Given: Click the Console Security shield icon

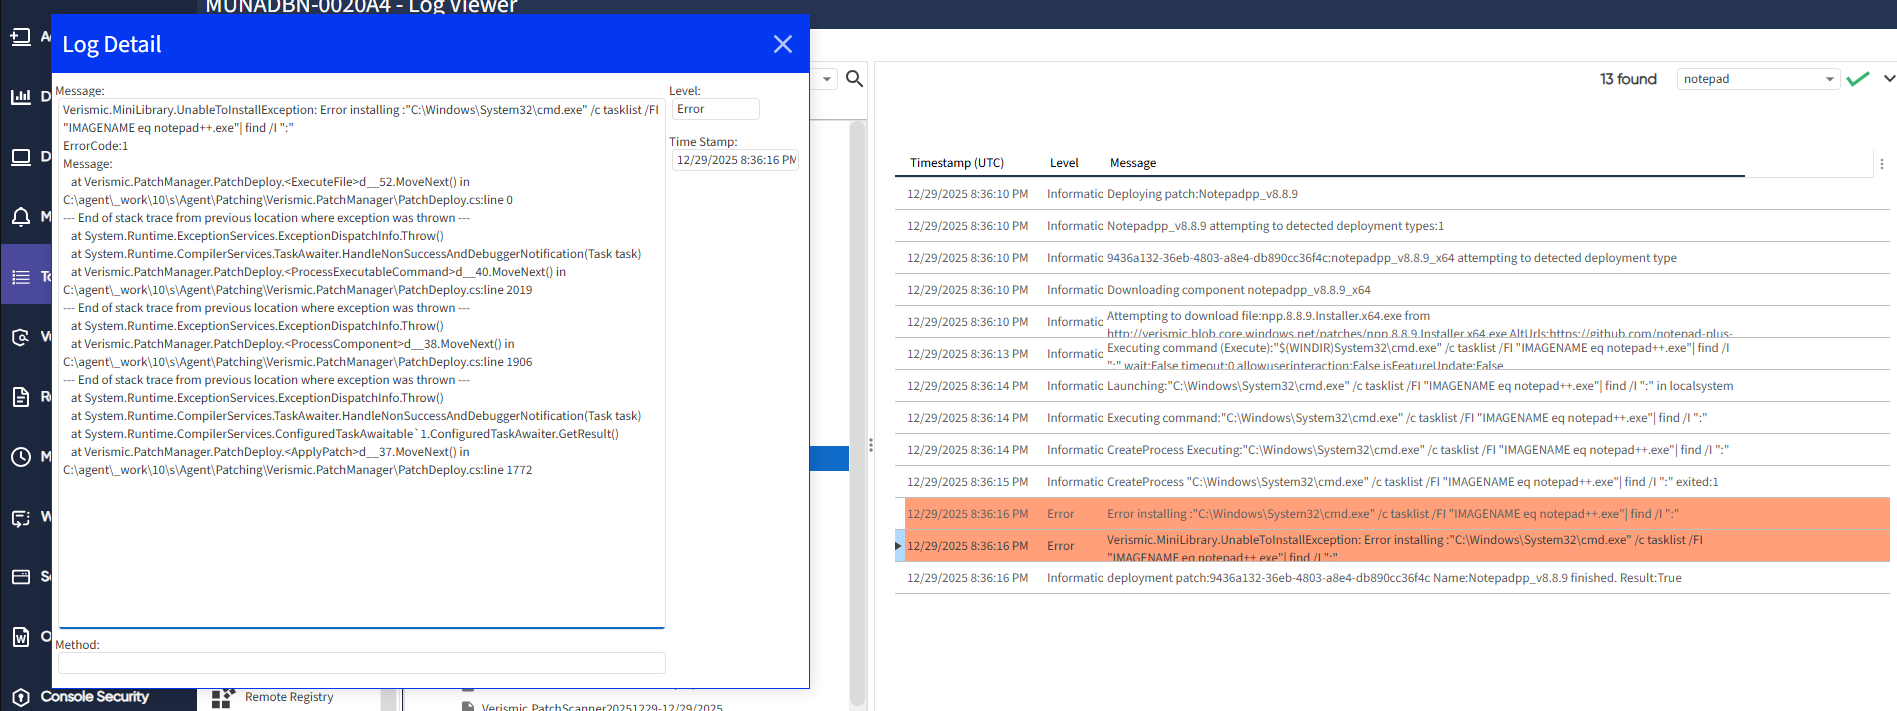Looking at the screenshot, I should coord(21,697).
